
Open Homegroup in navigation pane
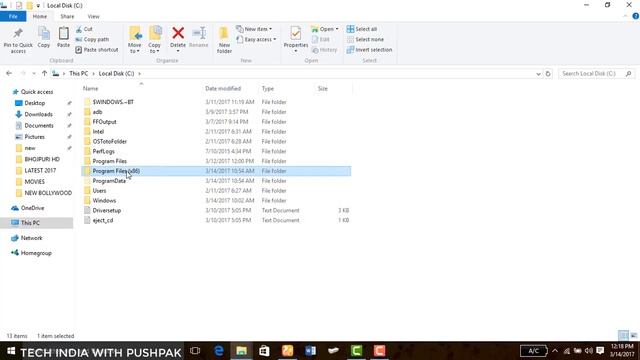tap(36, 253)
